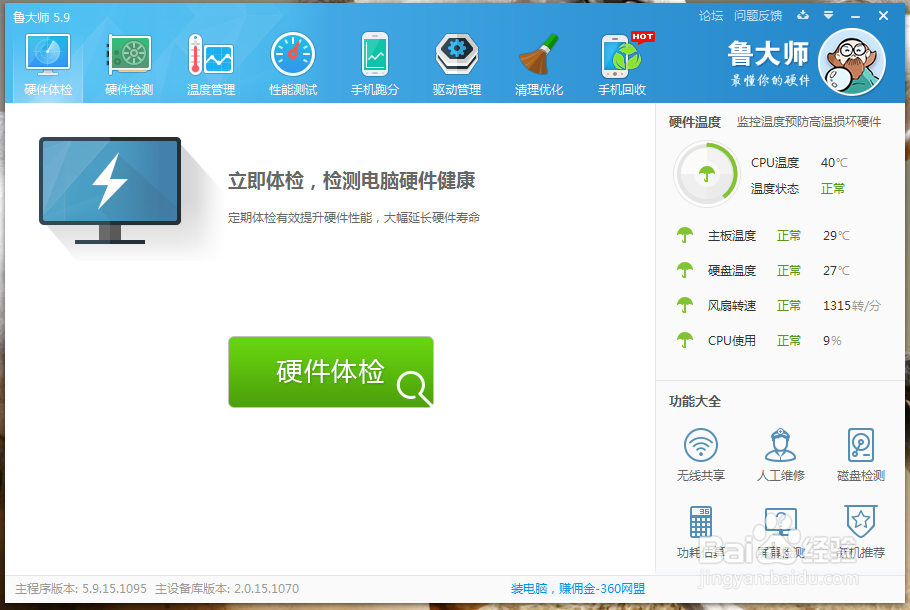
Task: Open 人工维修 manual repair tool
Action: pyautogui.click(x=781, y=454)
